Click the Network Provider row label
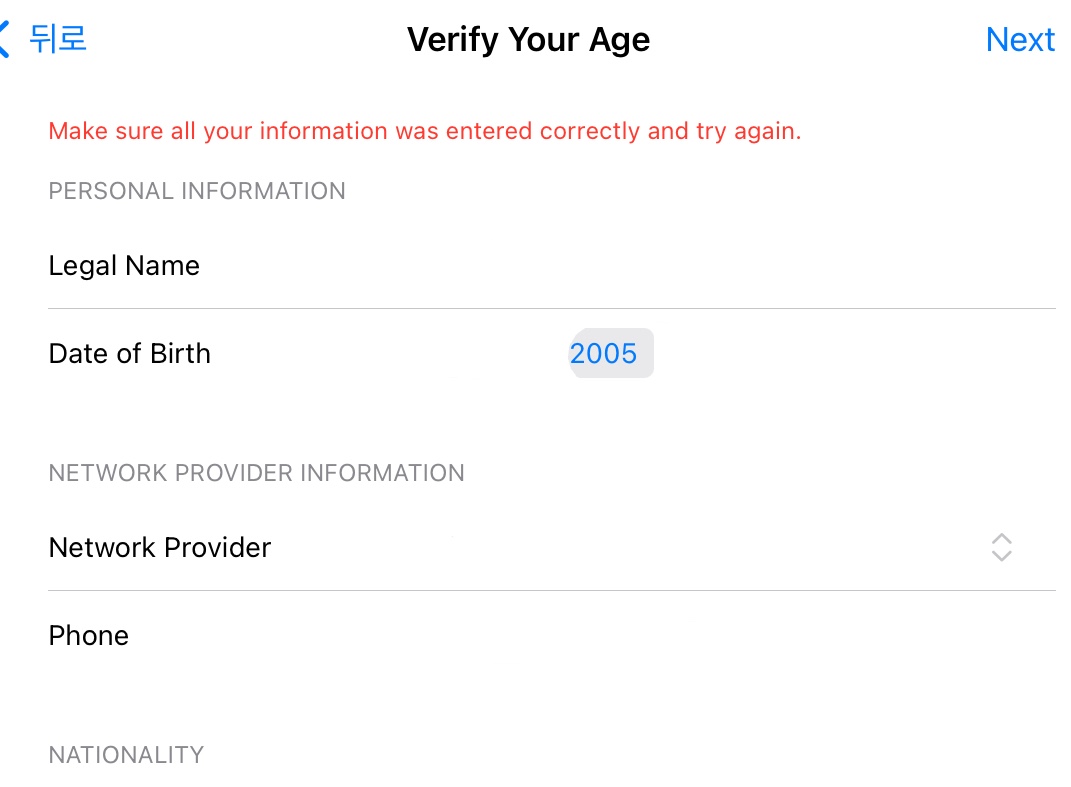 tap(160, 547)
